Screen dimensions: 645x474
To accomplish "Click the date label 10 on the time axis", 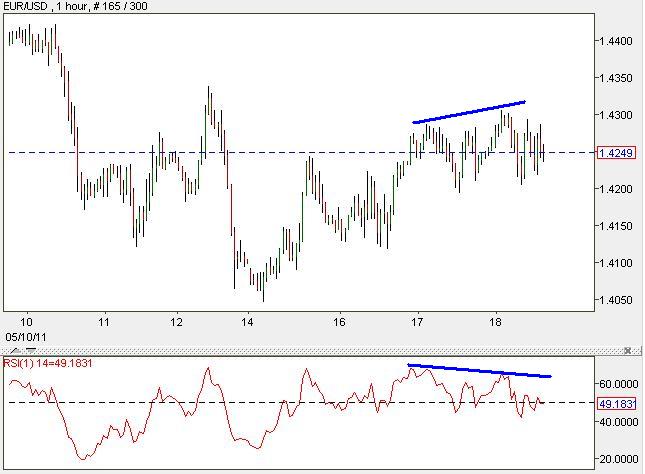I will (x=26, y=322).
